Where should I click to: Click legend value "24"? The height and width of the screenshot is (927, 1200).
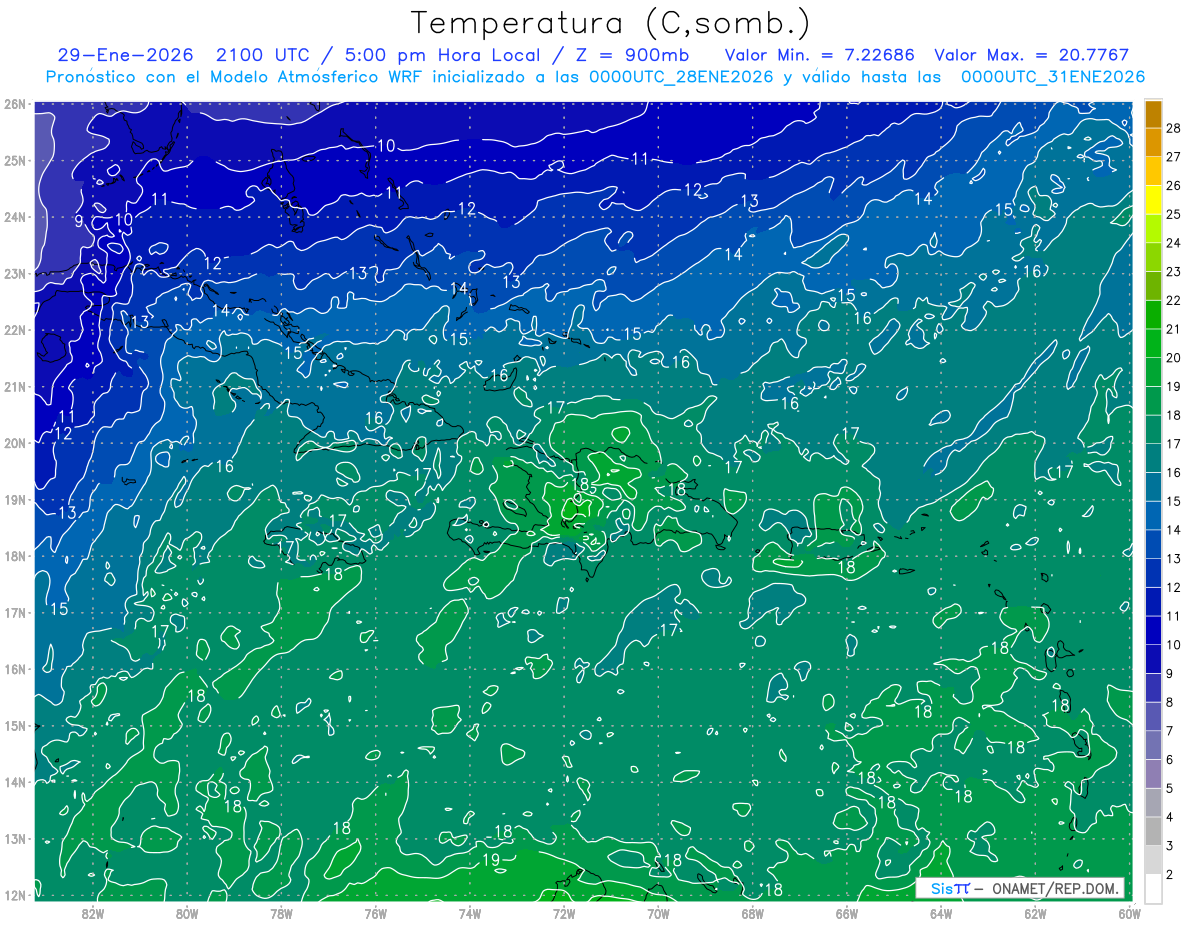(x=1173, y=243)
